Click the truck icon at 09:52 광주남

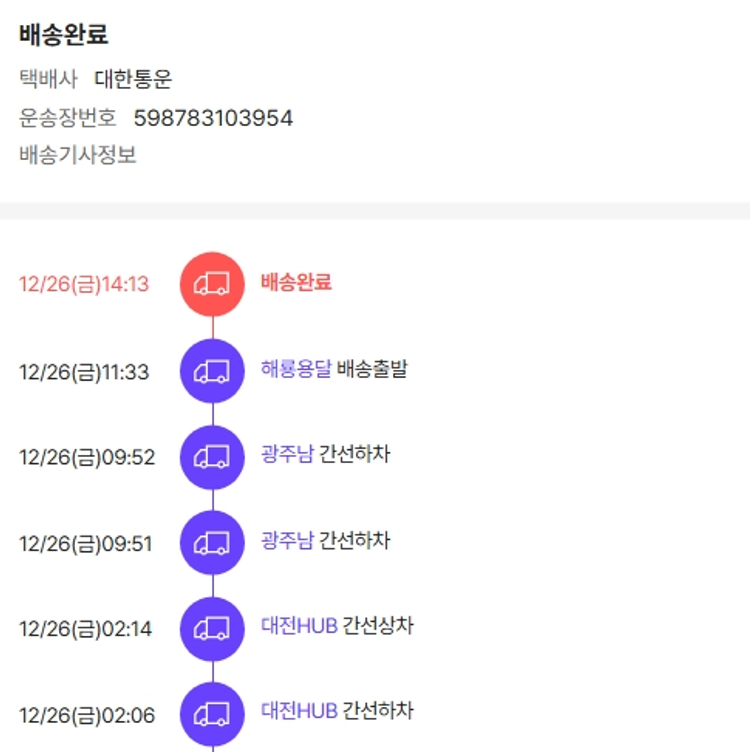tap(212, 457)
